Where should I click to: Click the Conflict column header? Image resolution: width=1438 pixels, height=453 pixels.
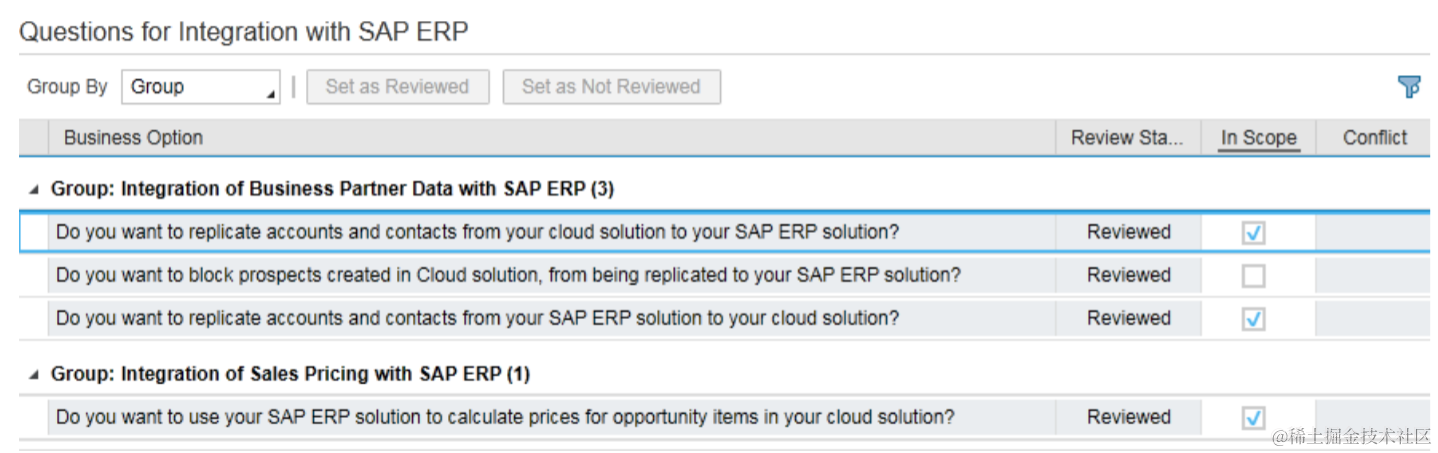point(1374,138)
